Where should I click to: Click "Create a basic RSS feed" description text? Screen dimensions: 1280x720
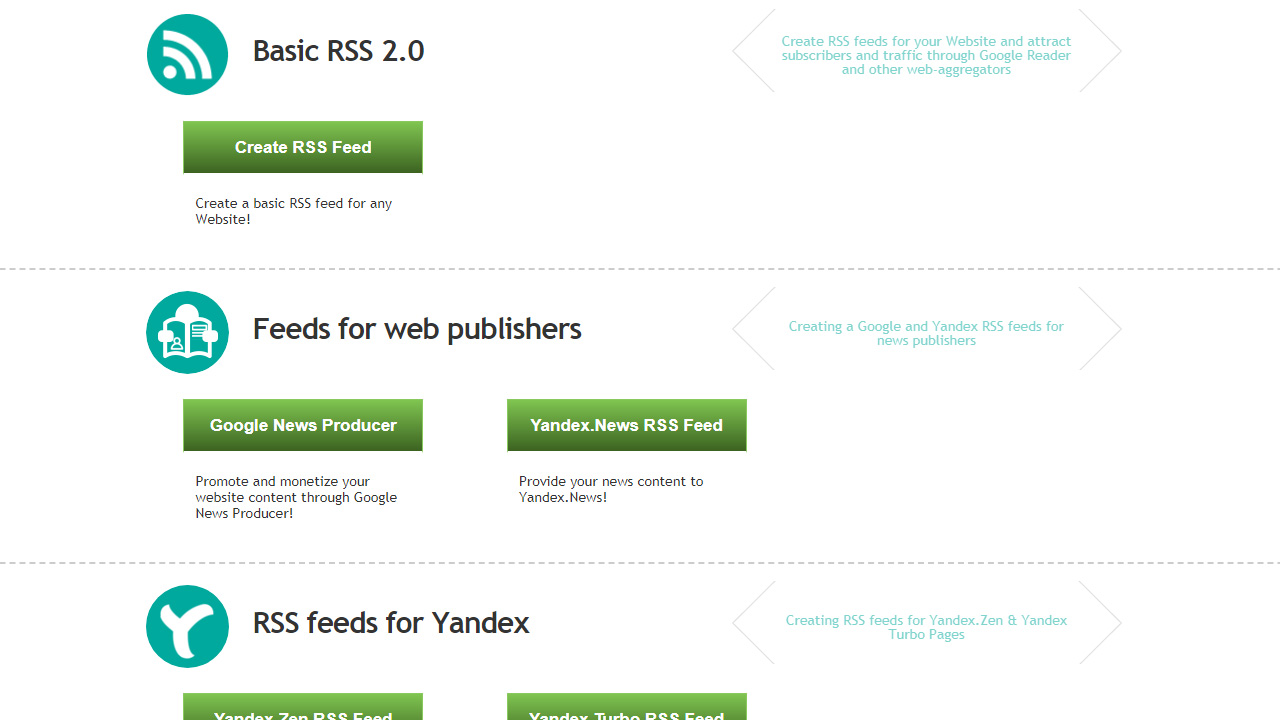tap(294, 211)
